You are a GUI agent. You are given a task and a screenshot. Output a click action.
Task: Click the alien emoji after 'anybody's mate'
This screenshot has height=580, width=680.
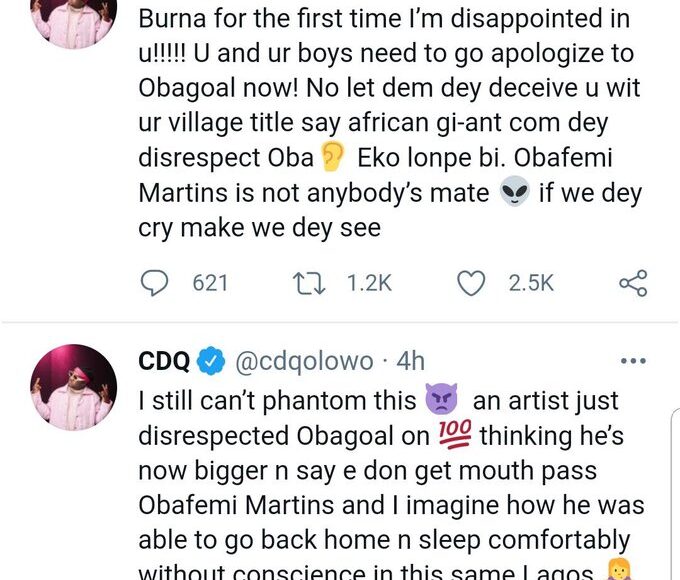(513, 193)
